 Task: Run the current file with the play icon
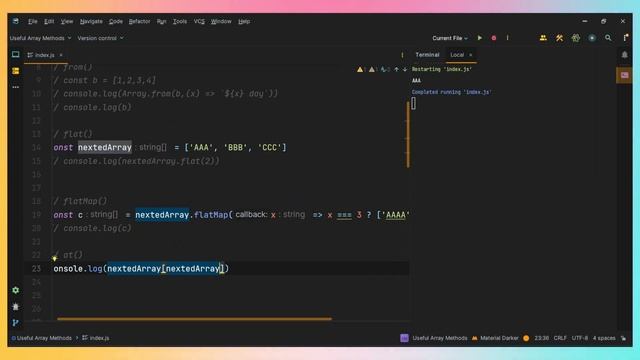click(x=480, y=38)
